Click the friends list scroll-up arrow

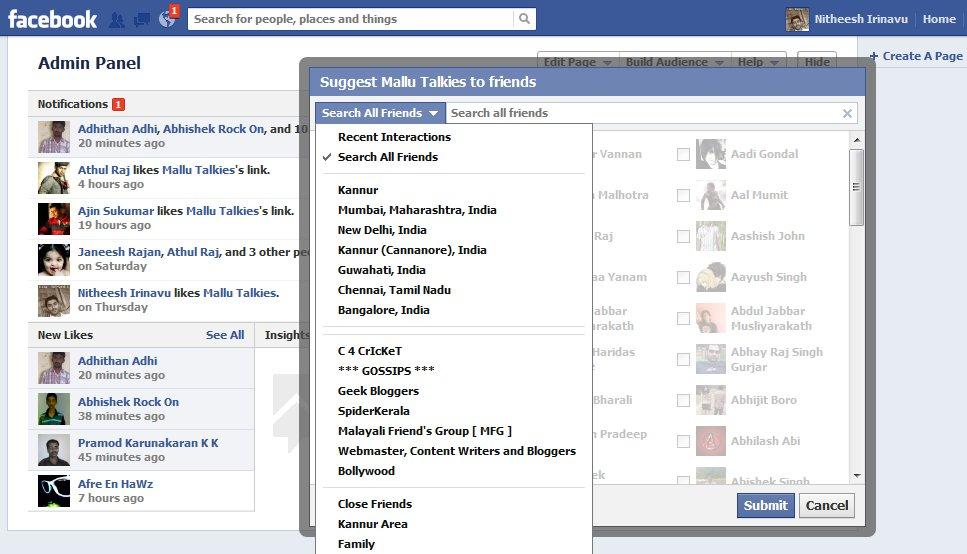(857, 140)
